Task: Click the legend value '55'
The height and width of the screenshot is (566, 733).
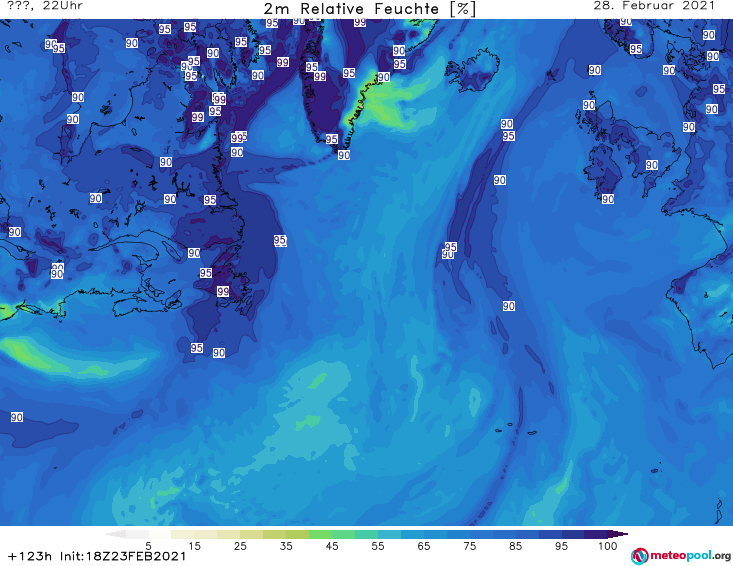Action: pos(378,546)
